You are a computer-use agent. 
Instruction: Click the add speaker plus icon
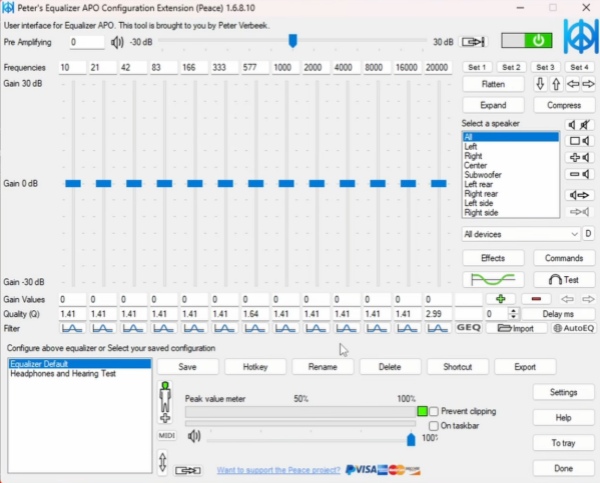click(580, 157)
